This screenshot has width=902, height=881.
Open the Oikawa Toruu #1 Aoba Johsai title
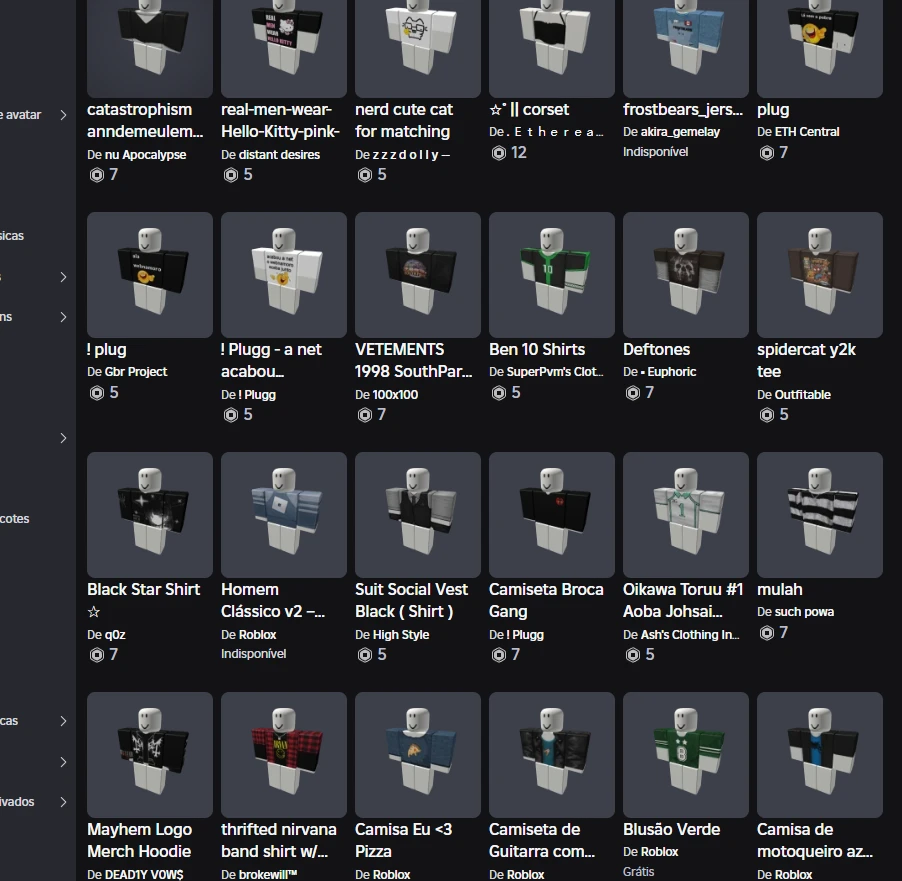pos(684,600)
